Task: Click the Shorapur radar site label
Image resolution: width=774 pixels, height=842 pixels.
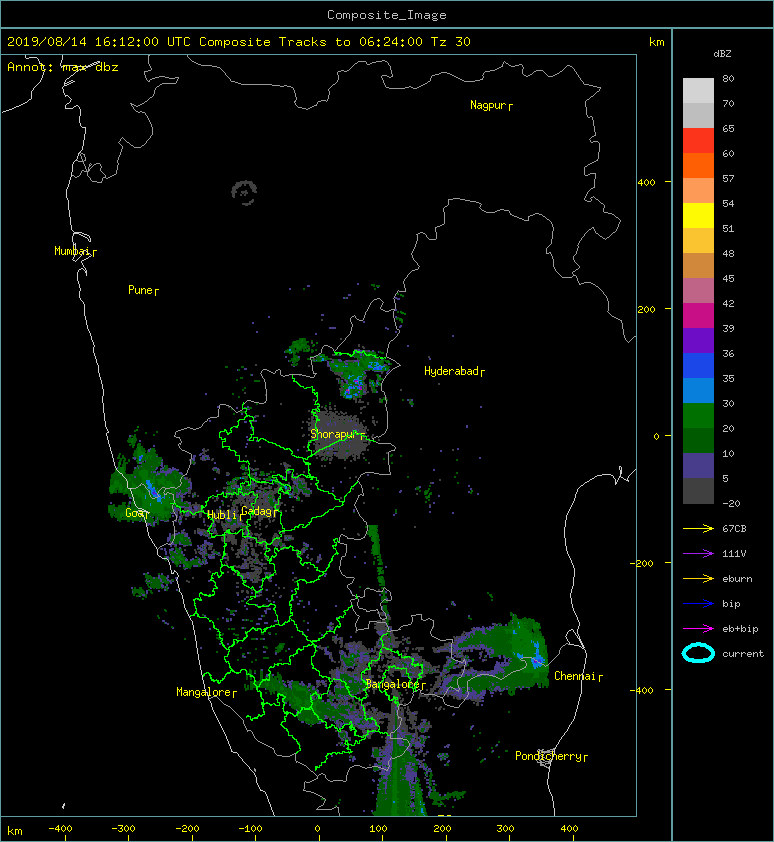Action: (333, 434)
